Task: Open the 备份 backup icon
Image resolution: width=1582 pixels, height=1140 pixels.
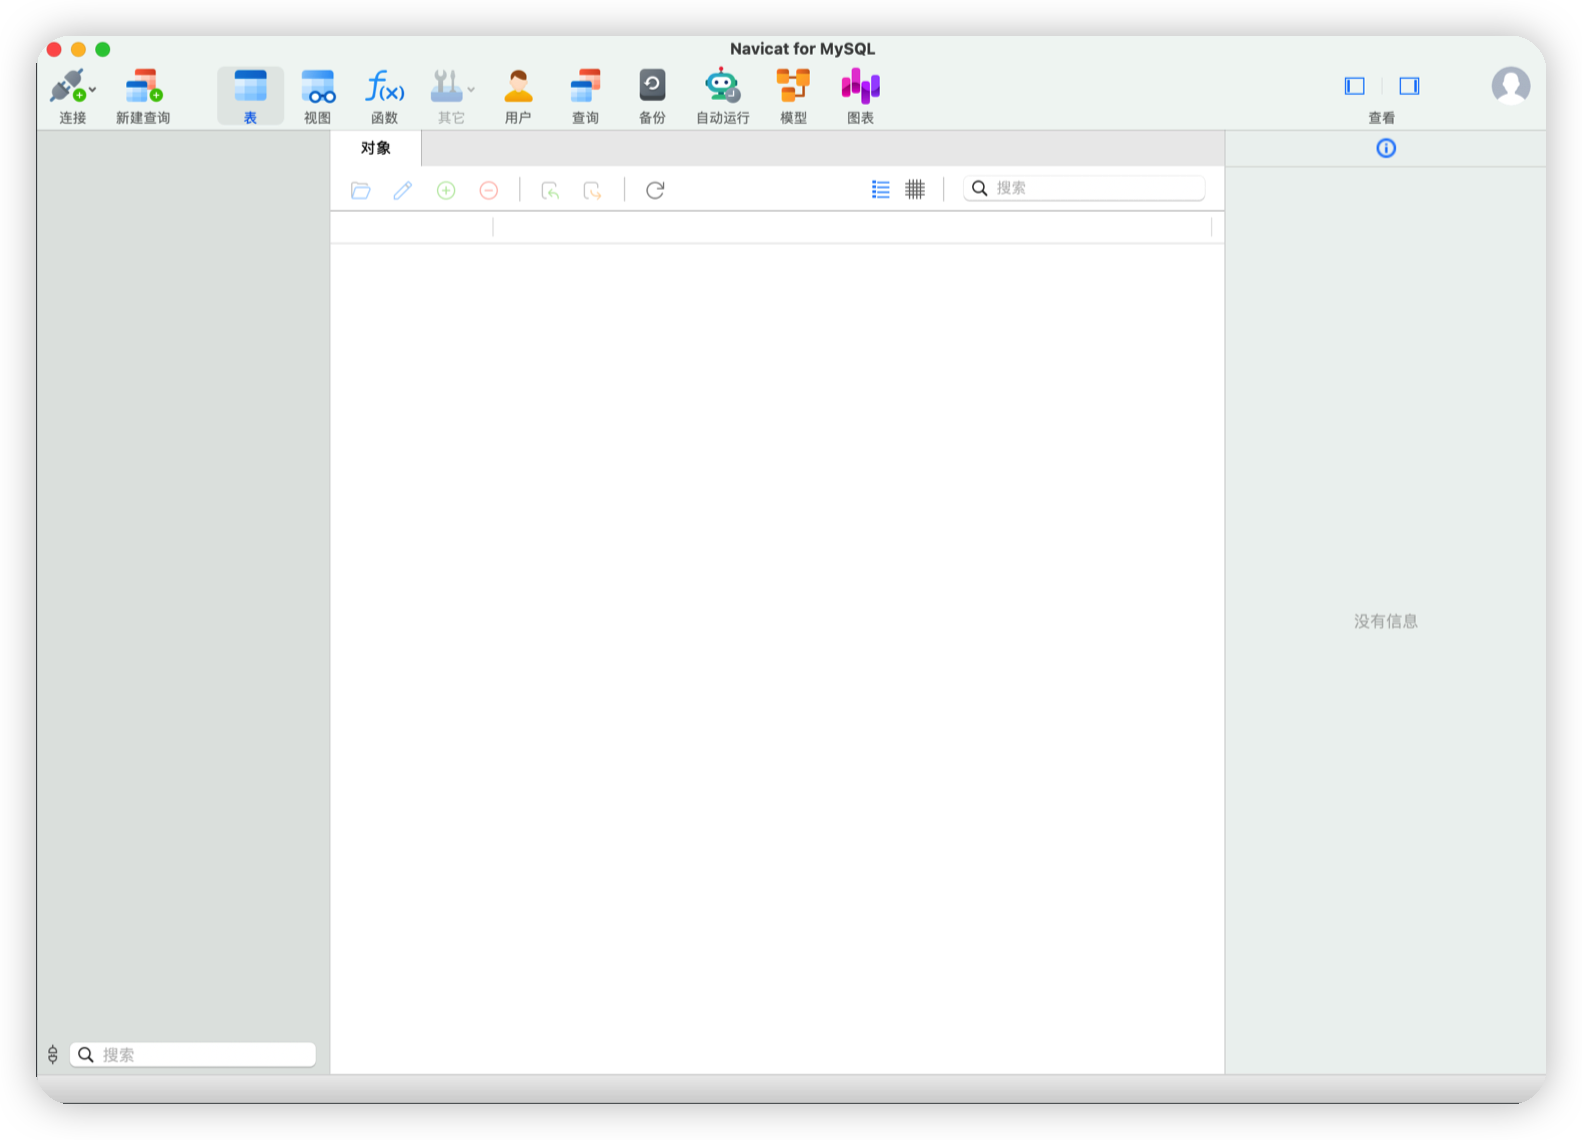Action: click(x=652, y=86)
